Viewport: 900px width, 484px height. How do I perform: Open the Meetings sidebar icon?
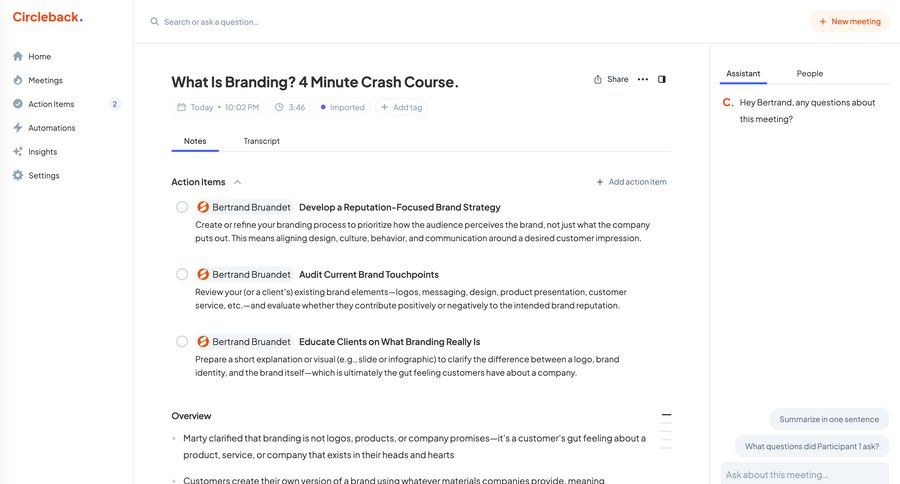click(x=18, y=80)
